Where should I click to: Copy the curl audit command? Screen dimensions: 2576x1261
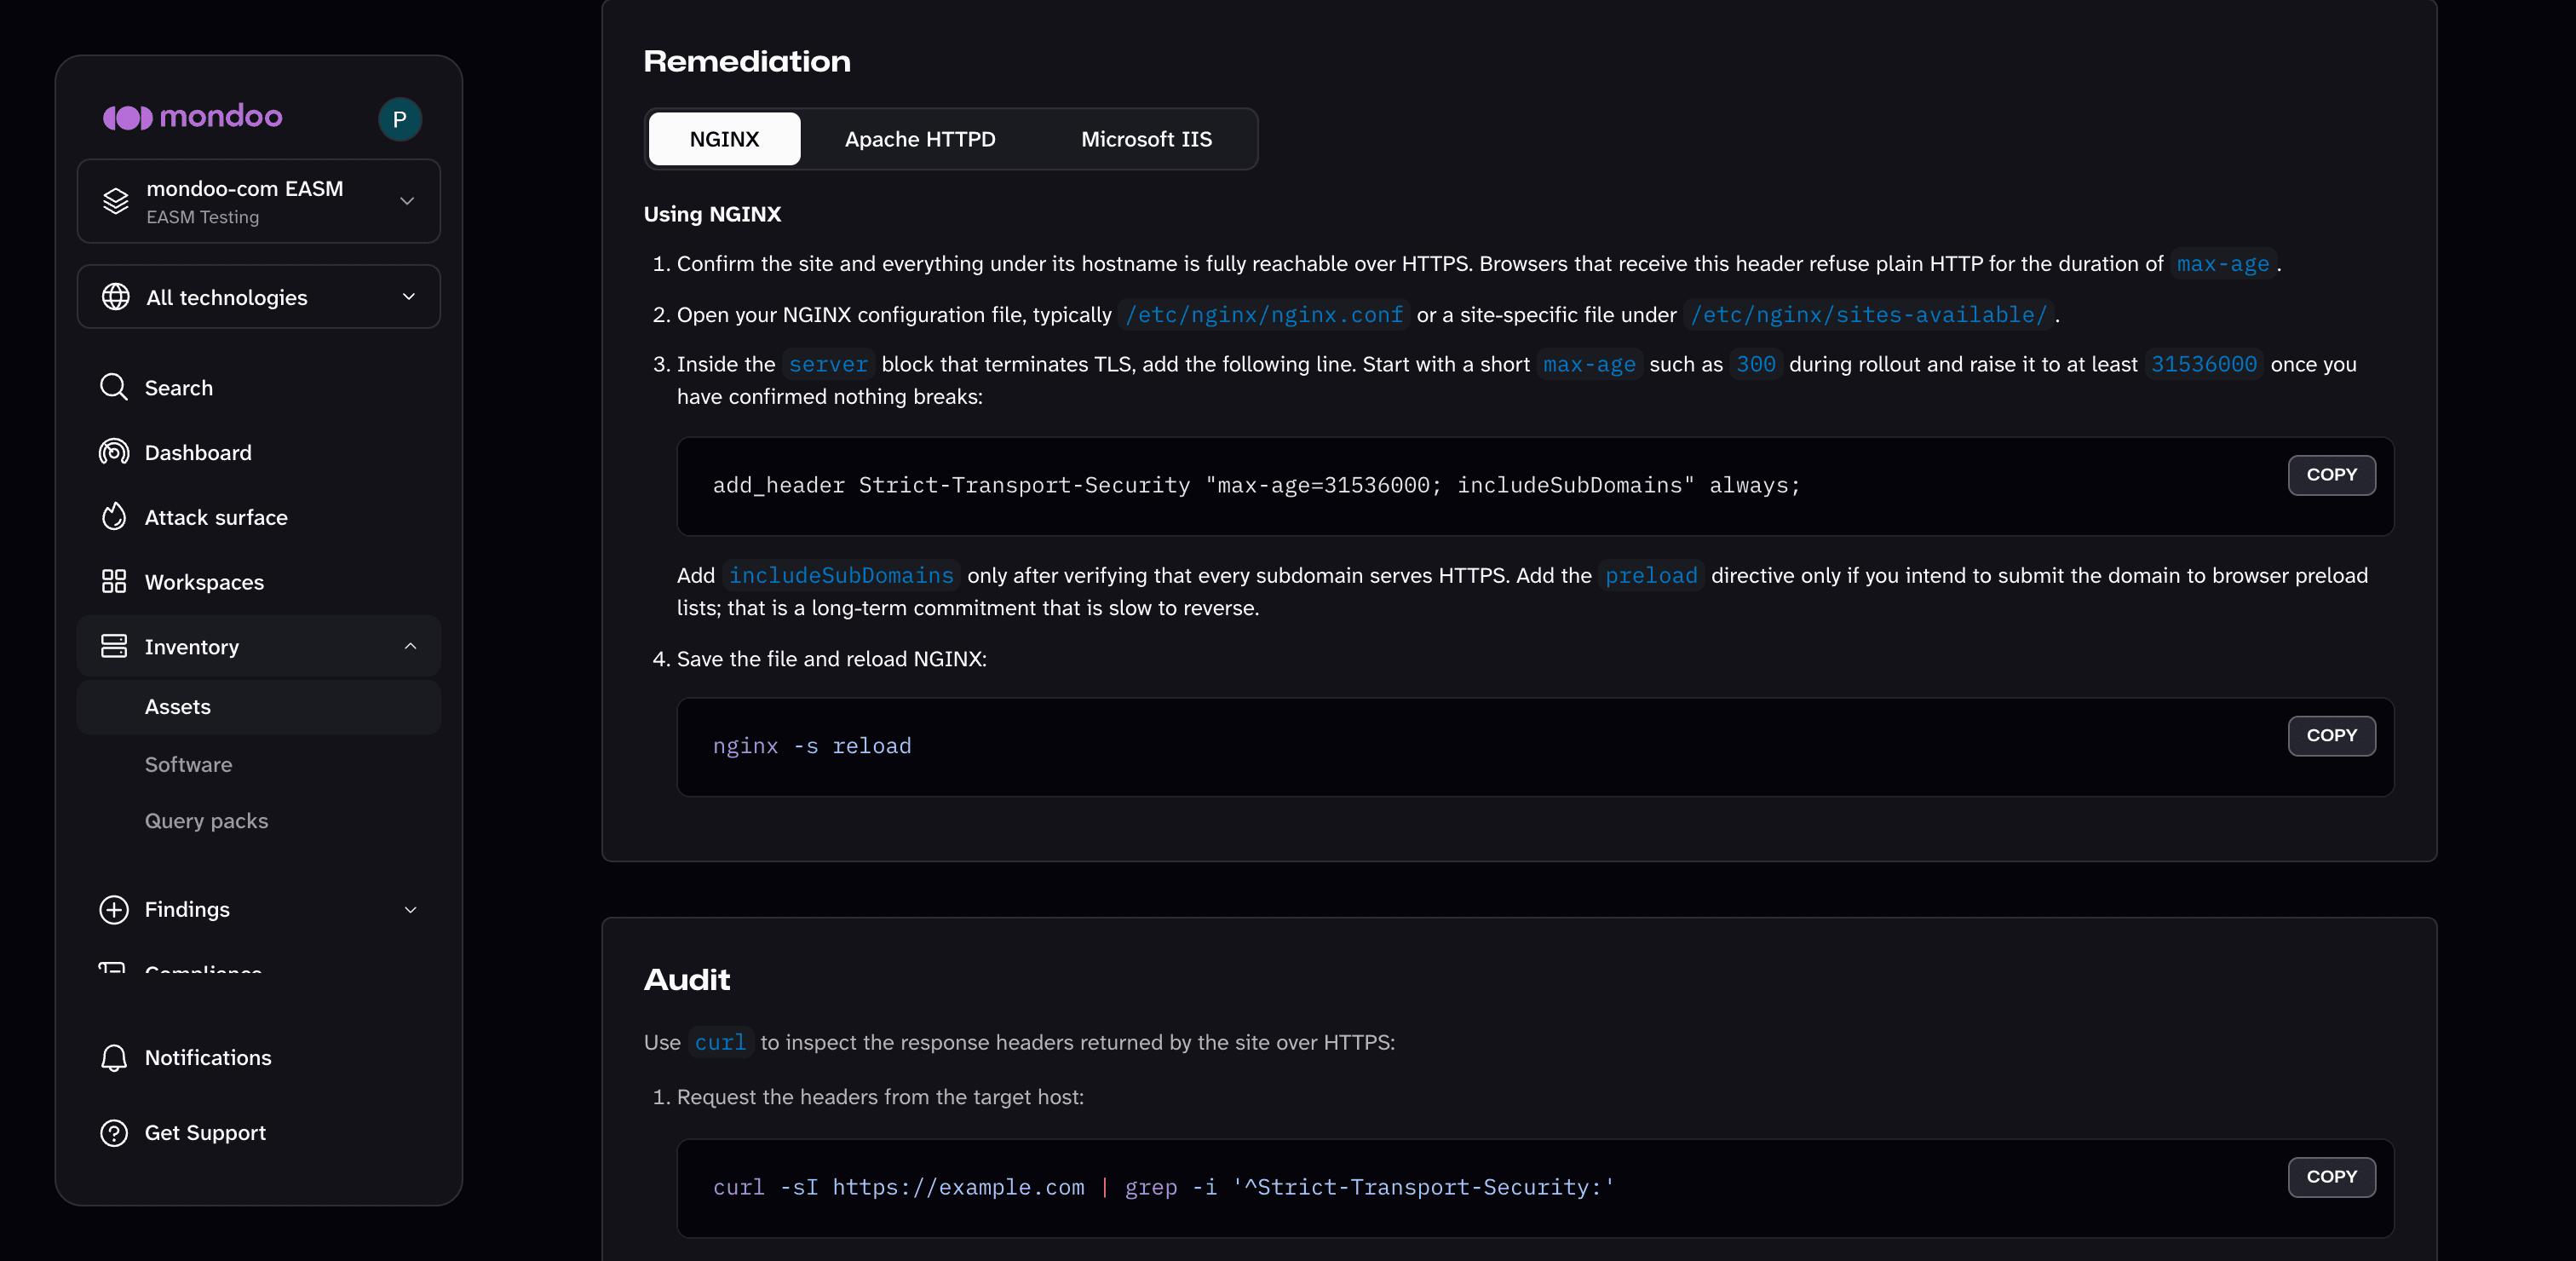tap(2331, 1177)
